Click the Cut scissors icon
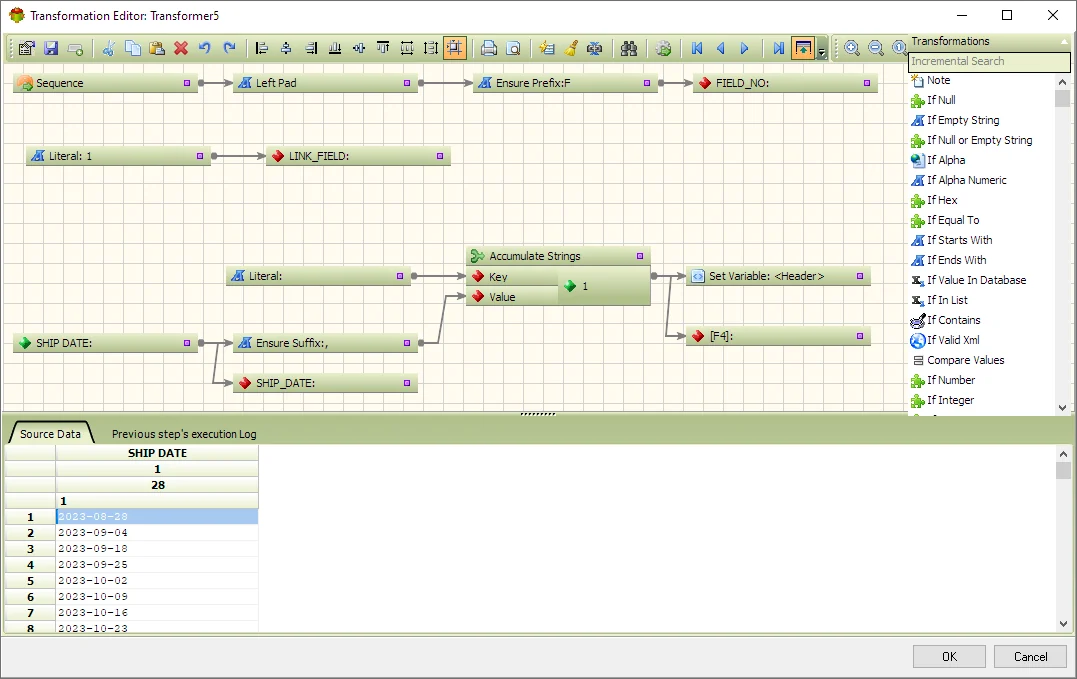The width and height of the screenshot is (1077, 679). point(109,48)
